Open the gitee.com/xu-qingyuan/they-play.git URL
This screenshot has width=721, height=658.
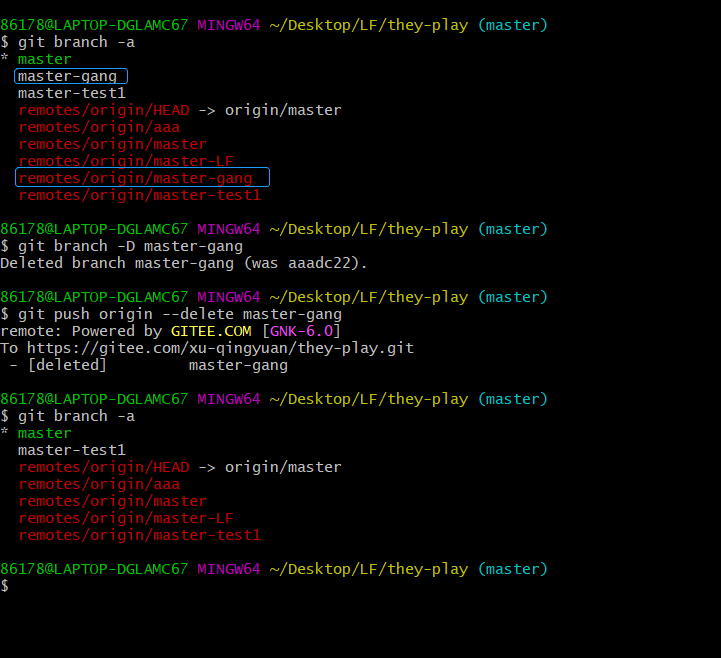pos(220,348)
